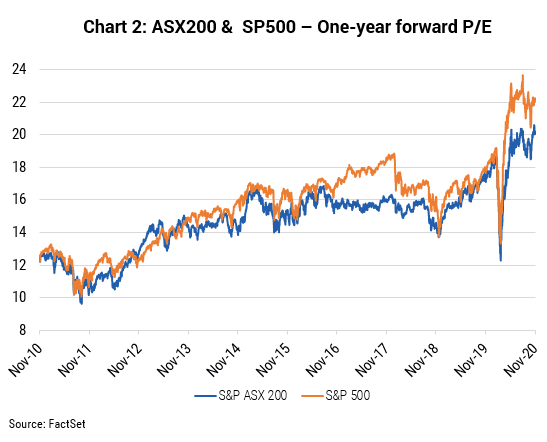547x442 pixels.
Task: Click the Source: FactSet text
Action: [47, 424]
